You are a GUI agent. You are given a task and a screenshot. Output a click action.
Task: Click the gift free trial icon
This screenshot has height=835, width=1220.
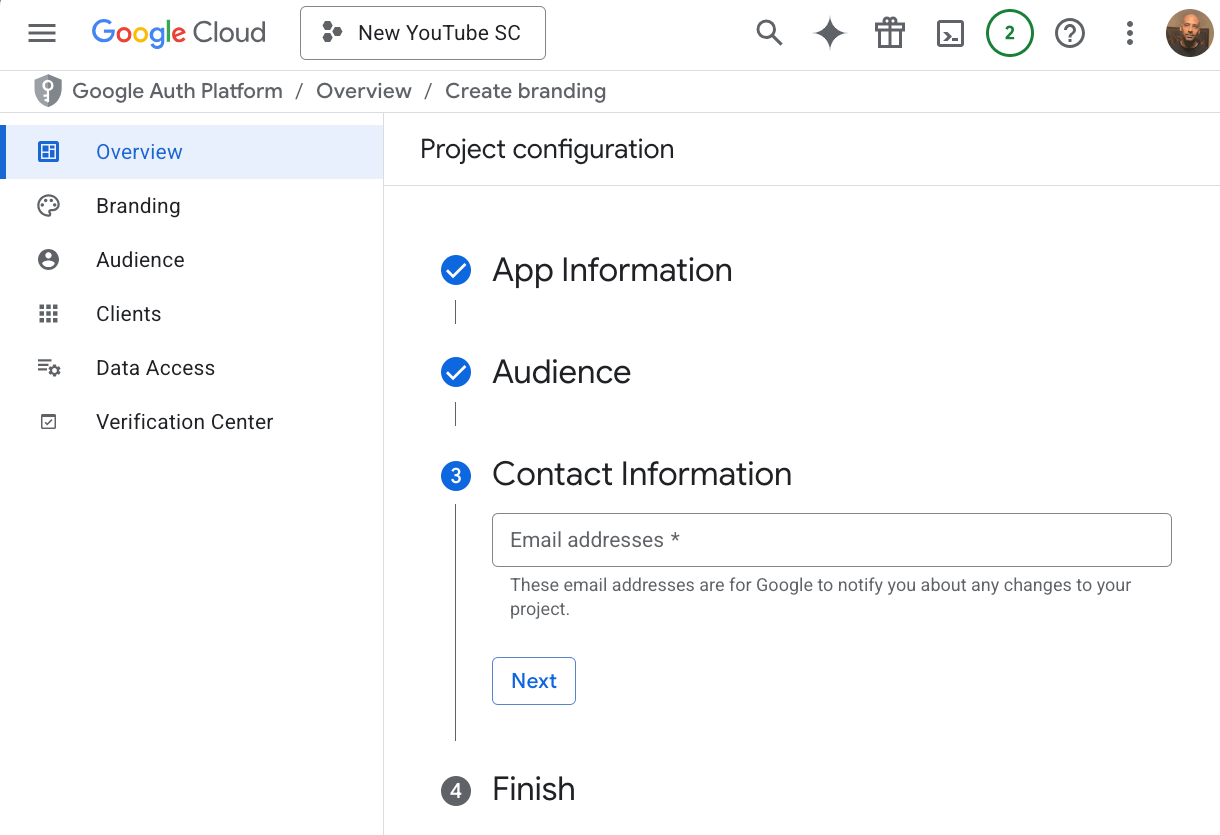(889, 33)
